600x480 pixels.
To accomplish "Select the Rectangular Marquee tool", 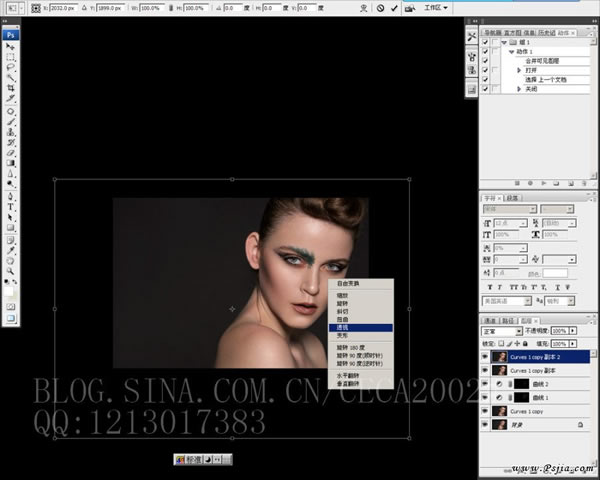I will [10, 57].
